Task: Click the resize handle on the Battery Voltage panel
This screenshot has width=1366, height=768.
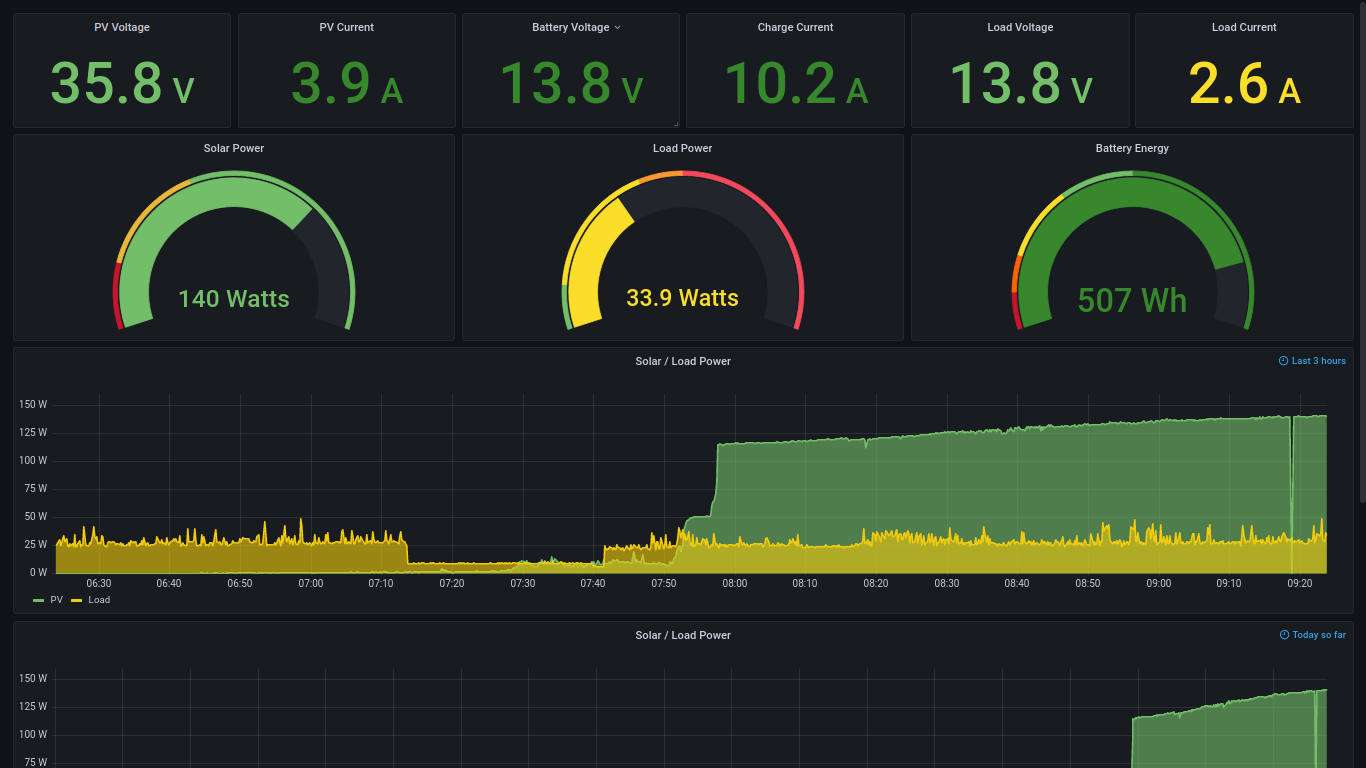Action: 676,124
